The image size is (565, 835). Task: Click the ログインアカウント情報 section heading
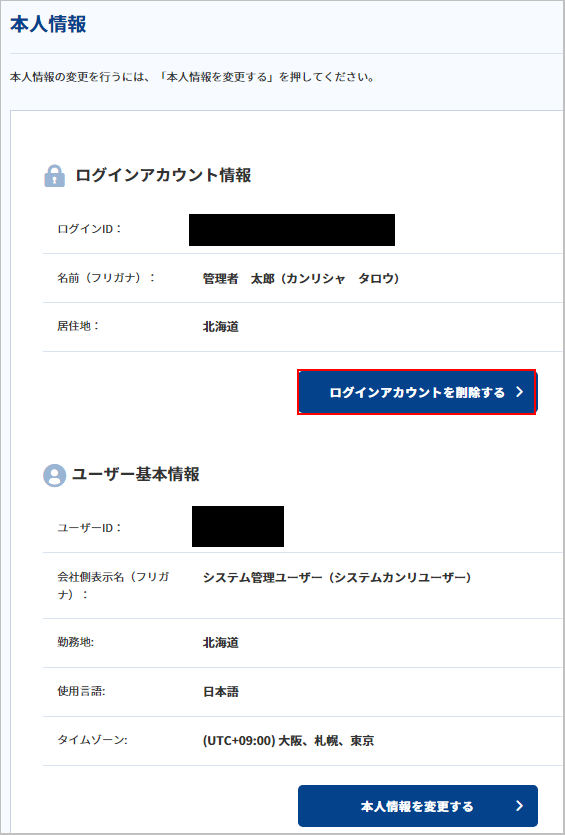[x=163, y=175]
